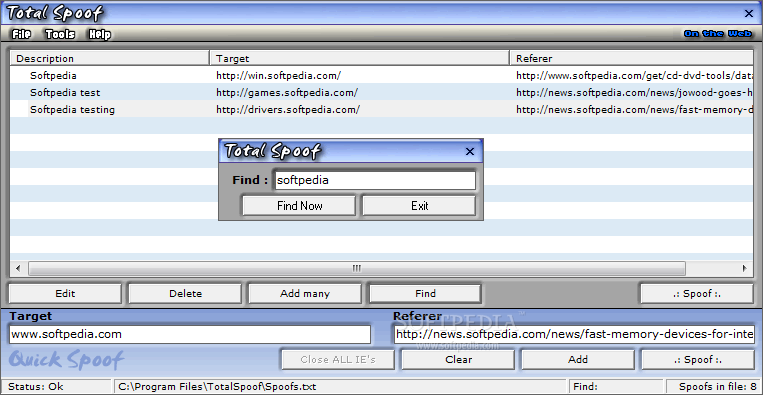Screen dimensions: 763x395
Task: Click the Spoofs in file: 8 entry
Action: point(714,387)
